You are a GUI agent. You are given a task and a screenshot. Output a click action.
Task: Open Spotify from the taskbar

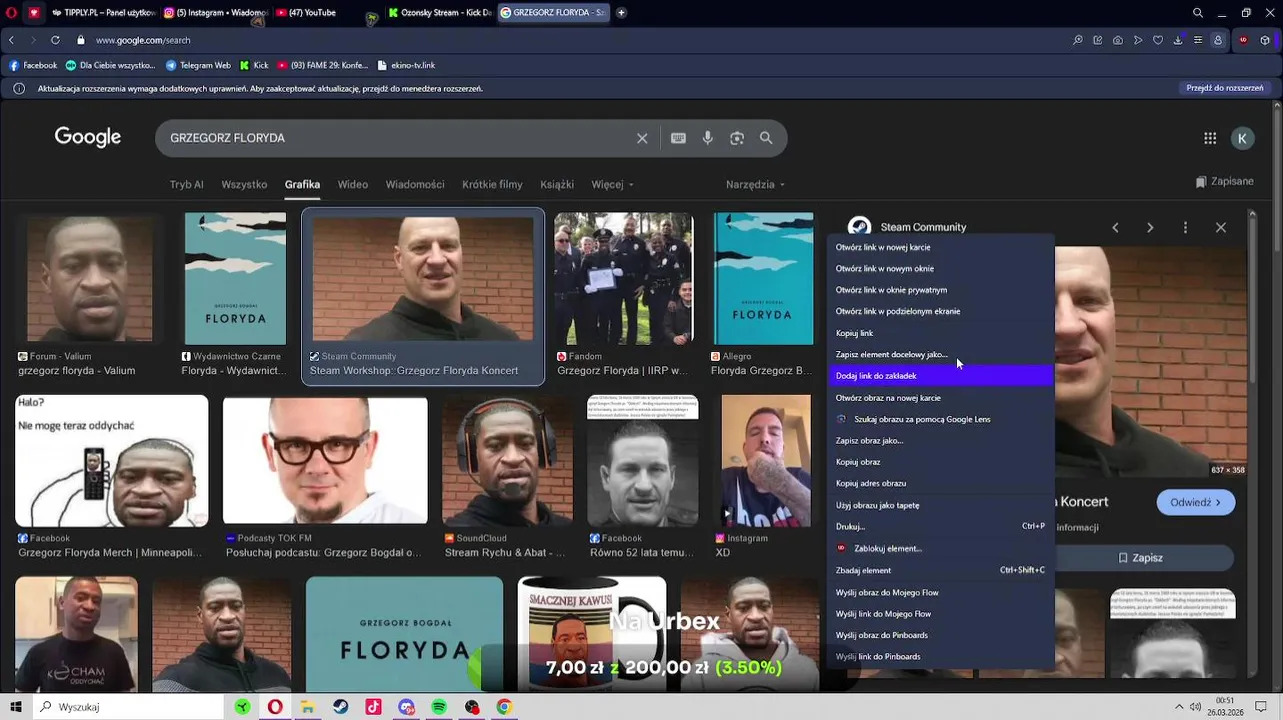pos(439,707)
